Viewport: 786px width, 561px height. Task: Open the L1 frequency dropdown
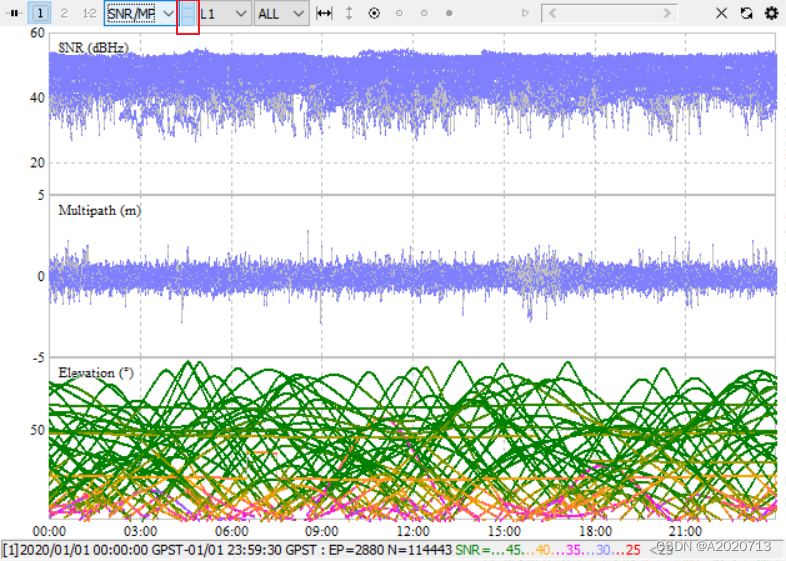(224, 14)
